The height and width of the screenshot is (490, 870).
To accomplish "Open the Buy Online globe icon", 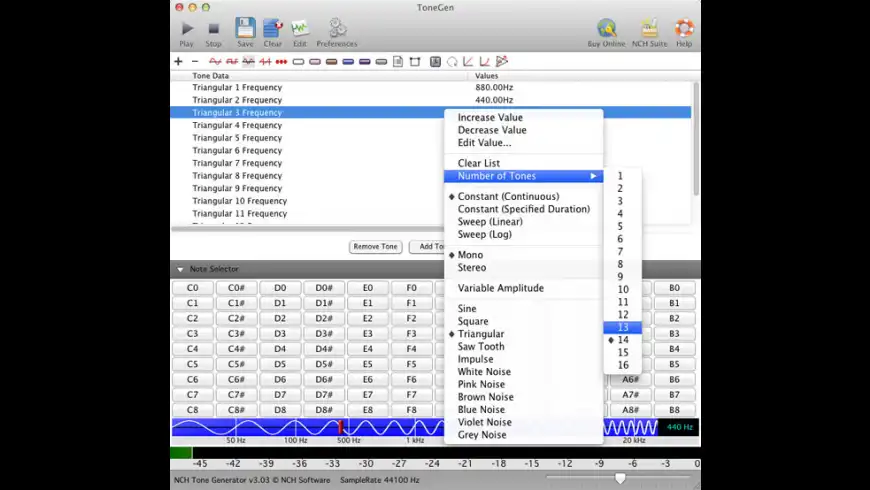I will 607,29.
